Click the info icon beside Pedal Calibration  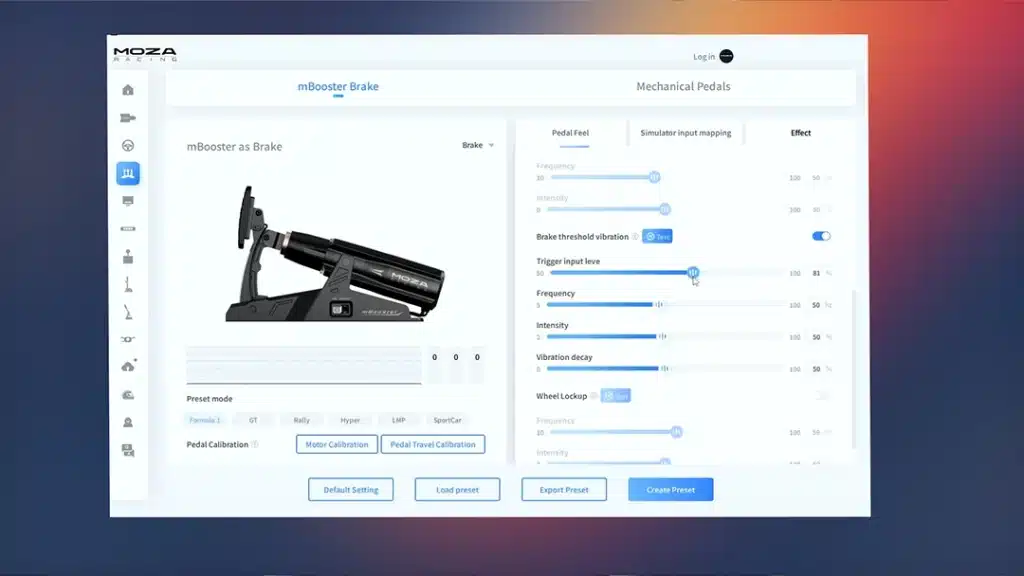(x=255, y=445)
